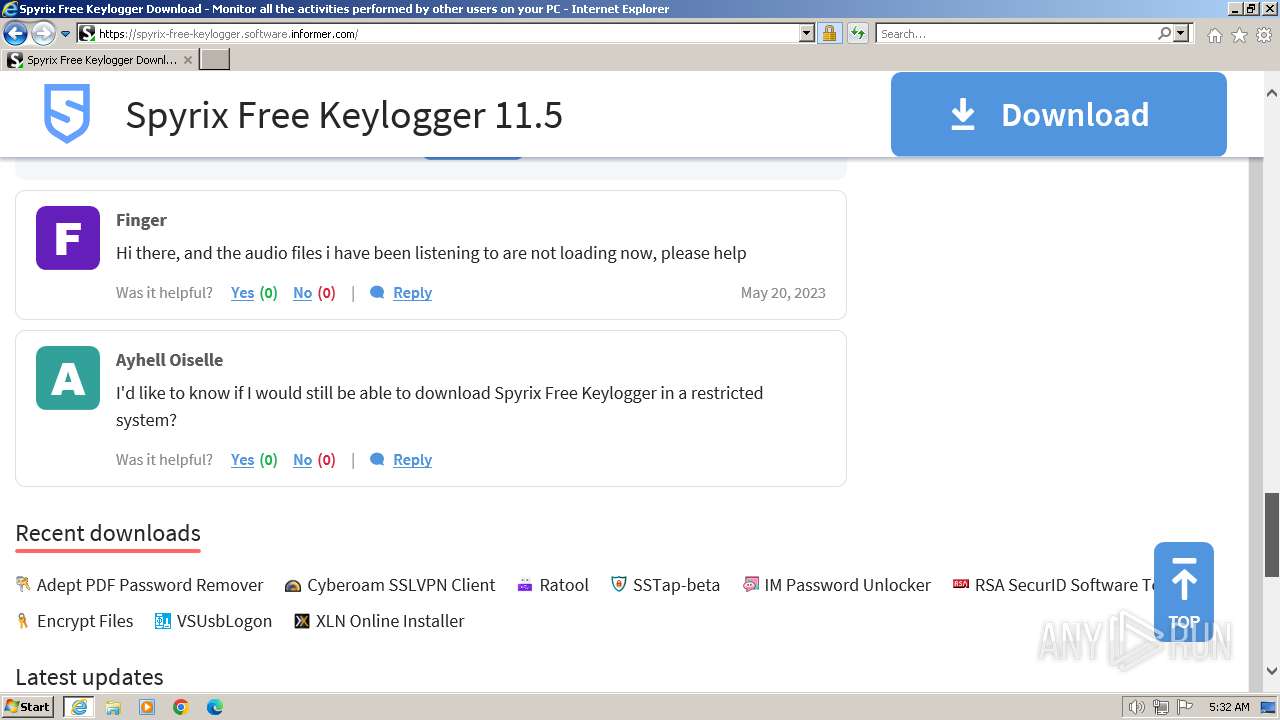Click the IE forward arrow button
This screenshot has height=720, width=1280.
coord(43,33)
